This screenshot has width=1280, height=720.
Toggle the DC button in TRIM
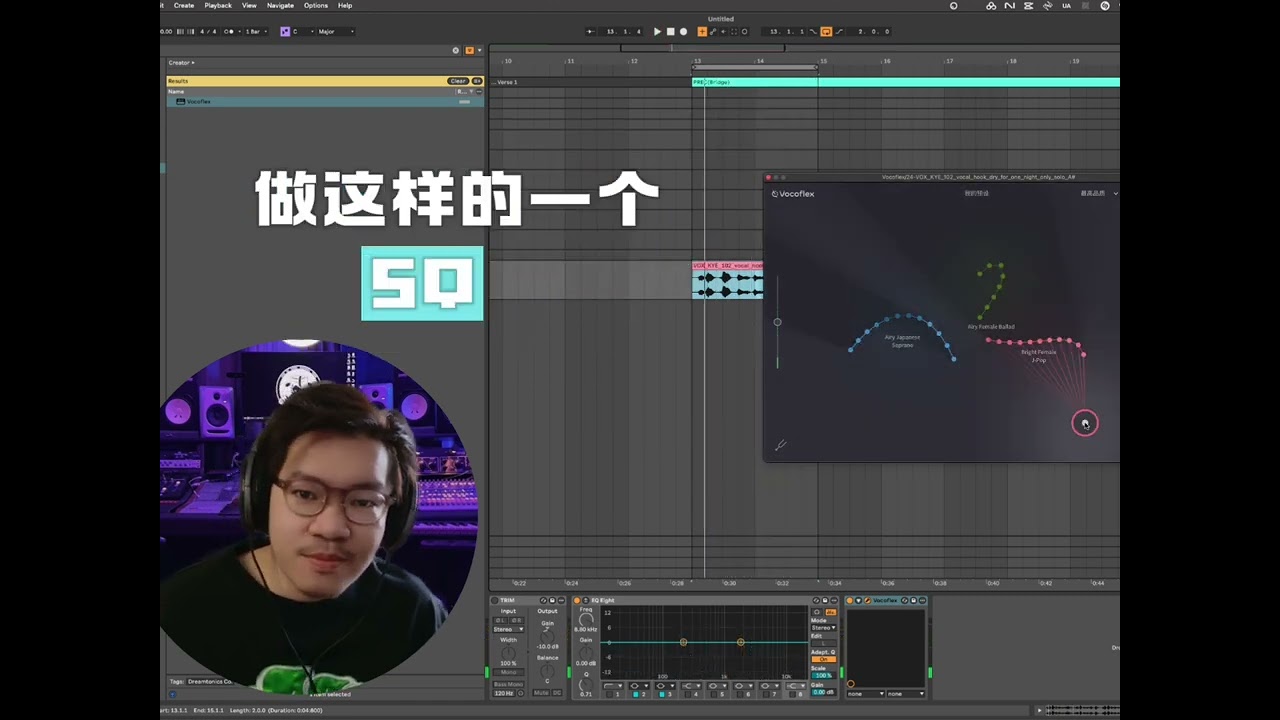pos(557,692)
